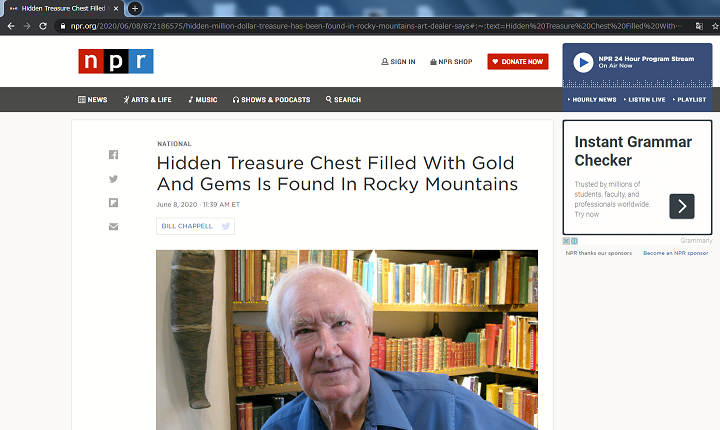Reload the page with refresh icon

tap(43, 26)
